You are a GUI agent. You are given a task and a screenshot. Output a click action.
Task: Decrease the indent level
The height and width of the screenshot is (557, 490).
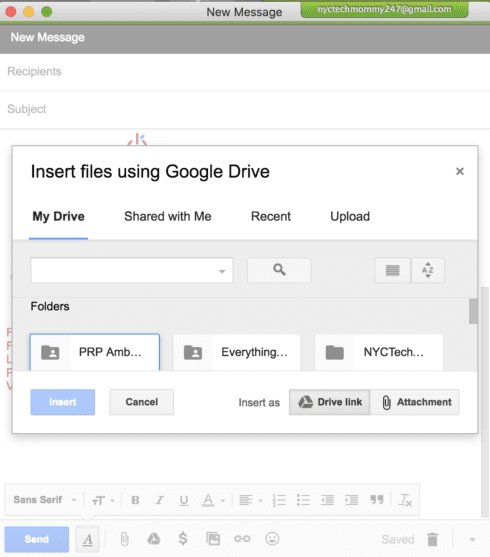click(x=327, y=500)
